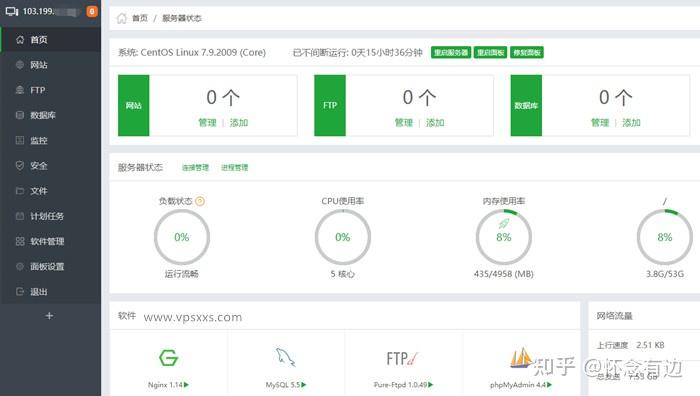Click 添加 under the FTP card
This screenshot has width=700, height=396.
pyautogui.click(x=435, y=123)
